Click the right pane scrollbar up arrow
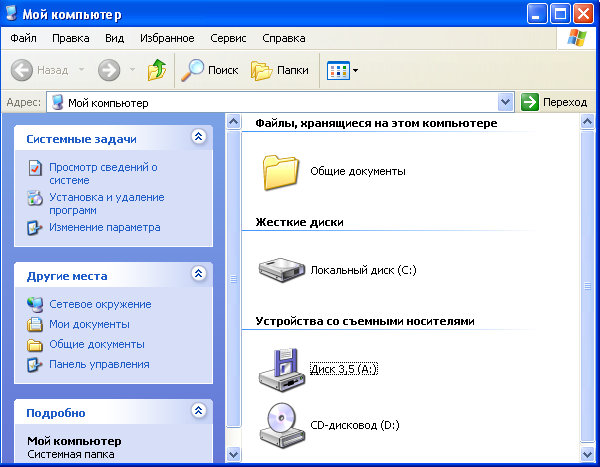Image resolution: width=600 pixels, height=467 pixels. point(587,122)
